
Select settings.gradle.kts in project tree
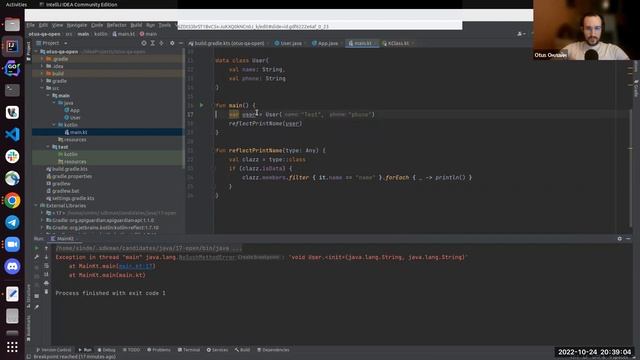(x=70, y=198)
